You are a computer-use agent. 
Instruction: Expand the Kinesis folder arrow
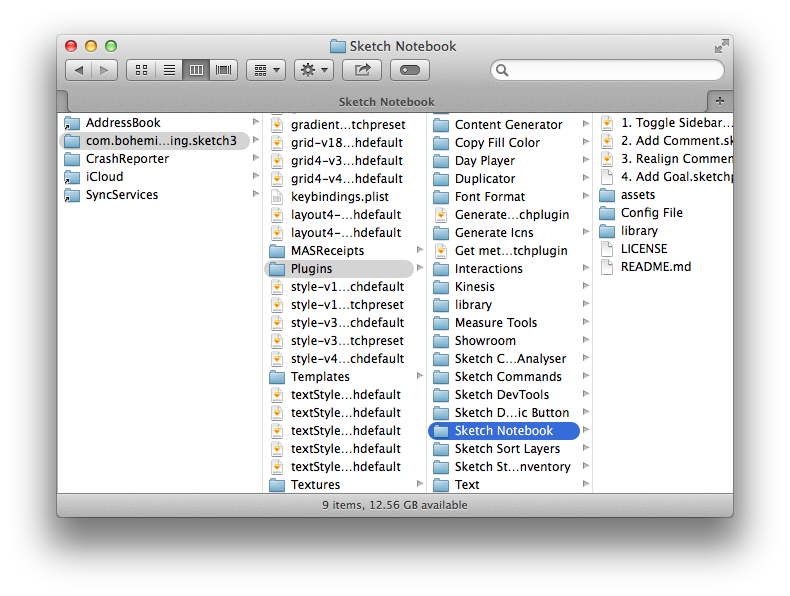click(x=585, y=286)
